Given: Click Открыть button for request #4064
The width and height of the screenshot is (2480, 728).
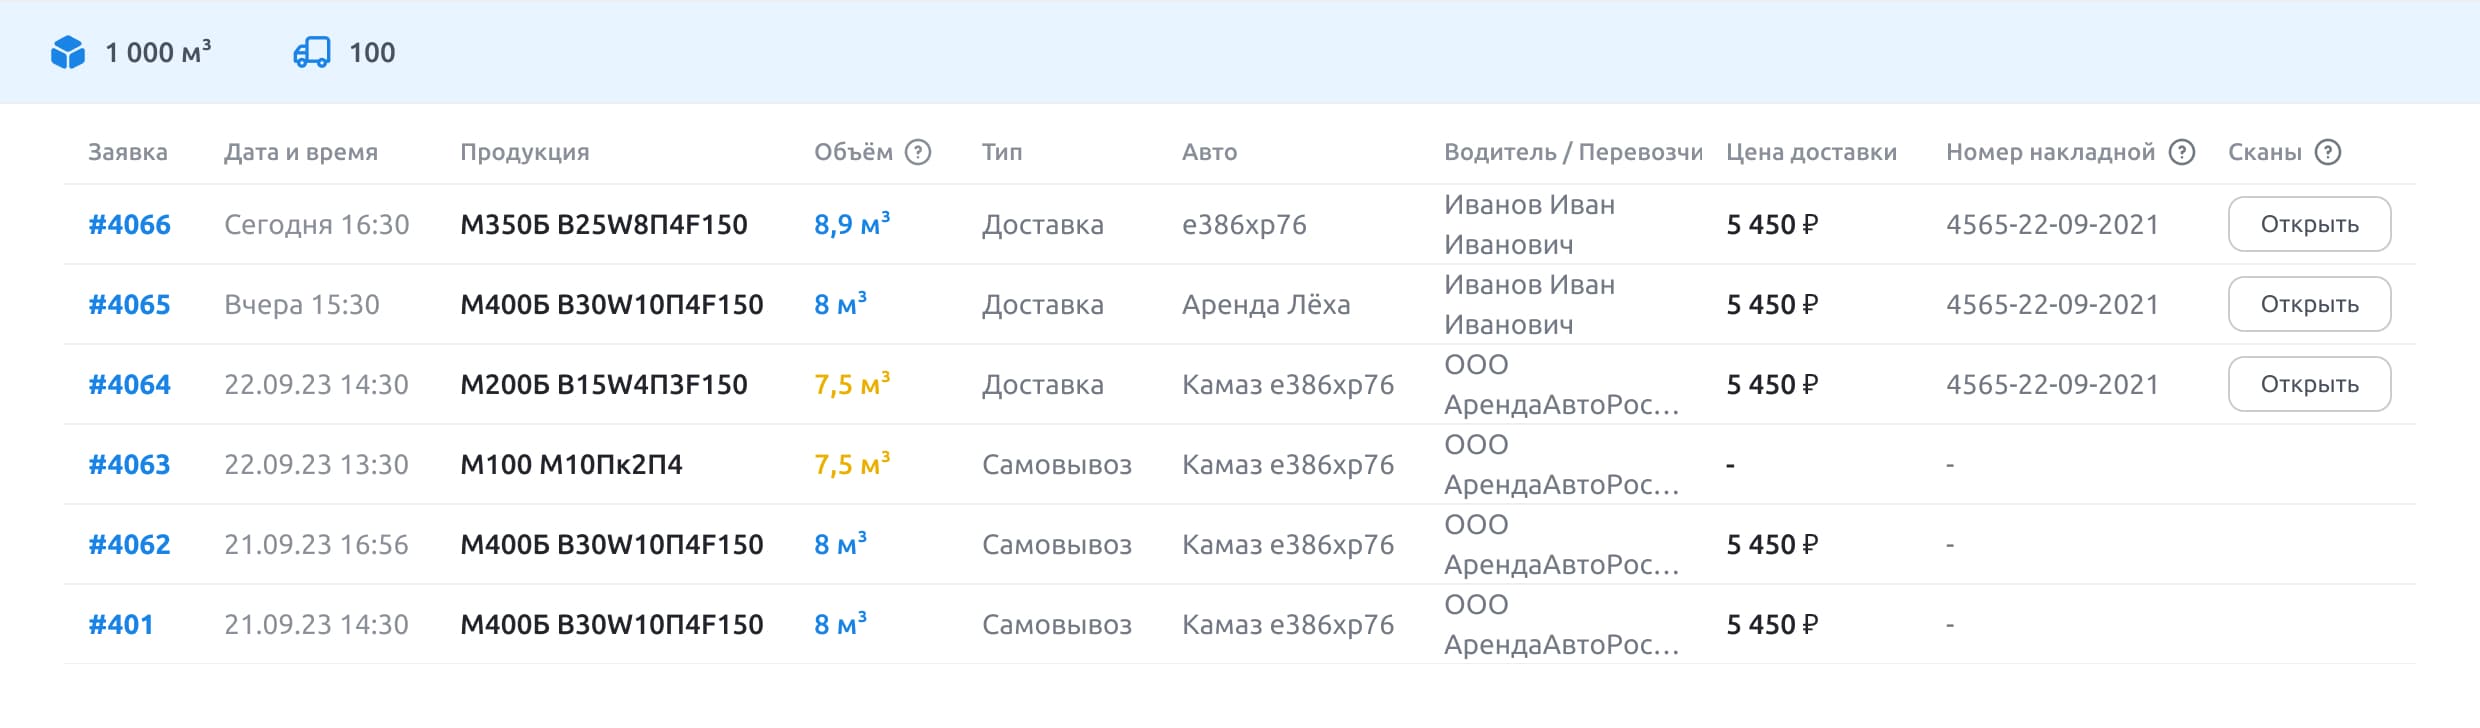Looking at the screenshot, I should pyautogui.click(x=2308, y=384).
